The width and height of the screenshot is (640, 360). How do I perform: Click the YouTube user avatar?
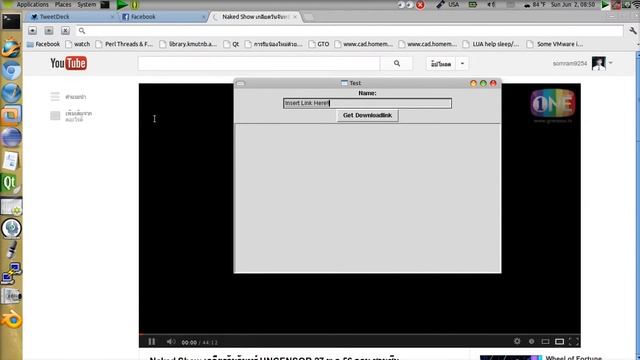[x=598, y=63]
